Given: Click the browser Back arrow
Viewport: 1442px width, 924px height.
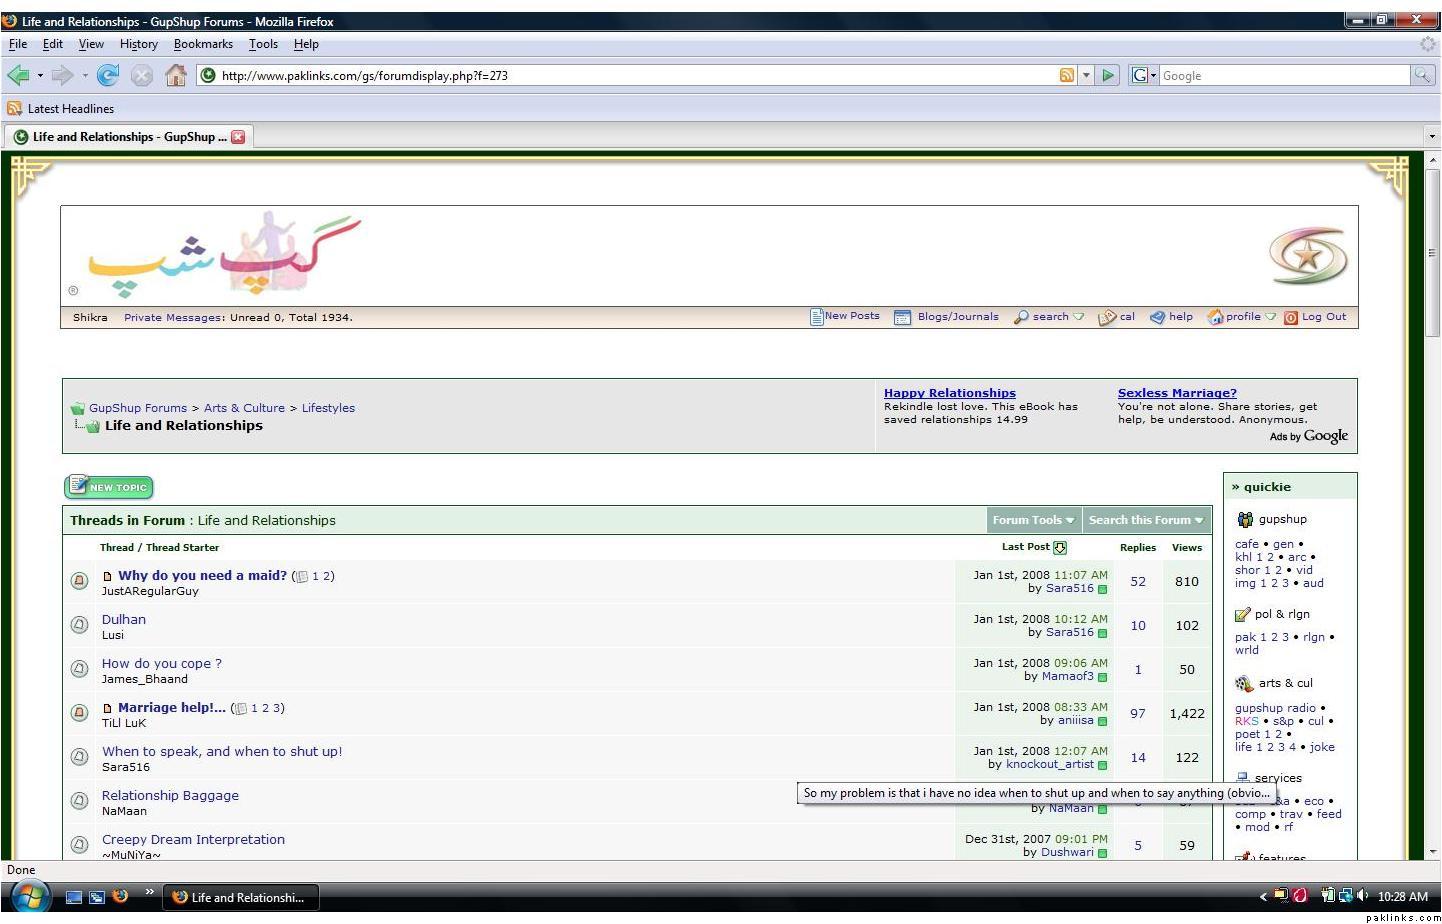Looking at the screenshot, I should click(18, 75).
